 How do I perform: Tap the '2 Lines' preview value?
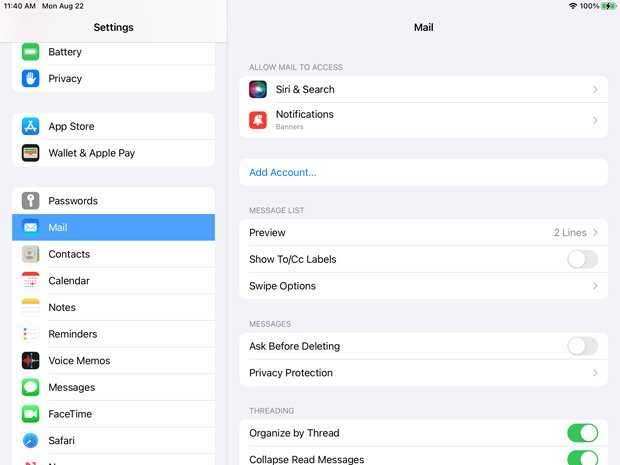pos(570,232)
